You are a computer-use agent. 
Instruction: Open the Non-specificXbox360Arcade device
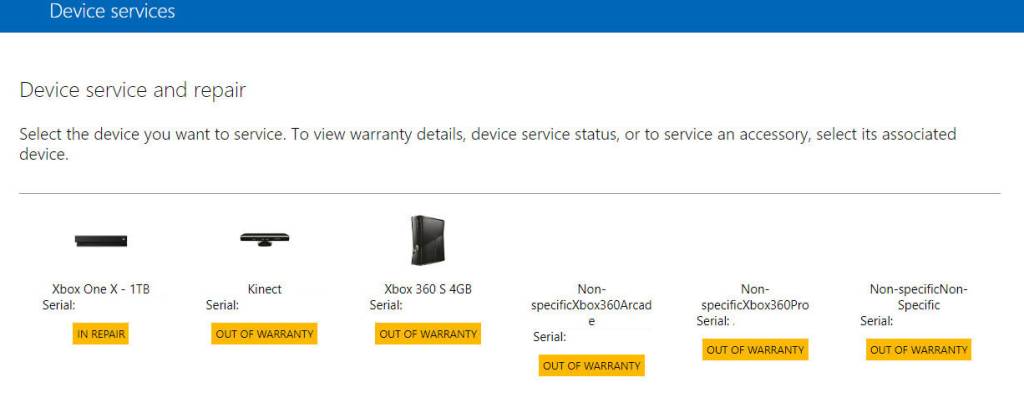(x=592, y=305)
